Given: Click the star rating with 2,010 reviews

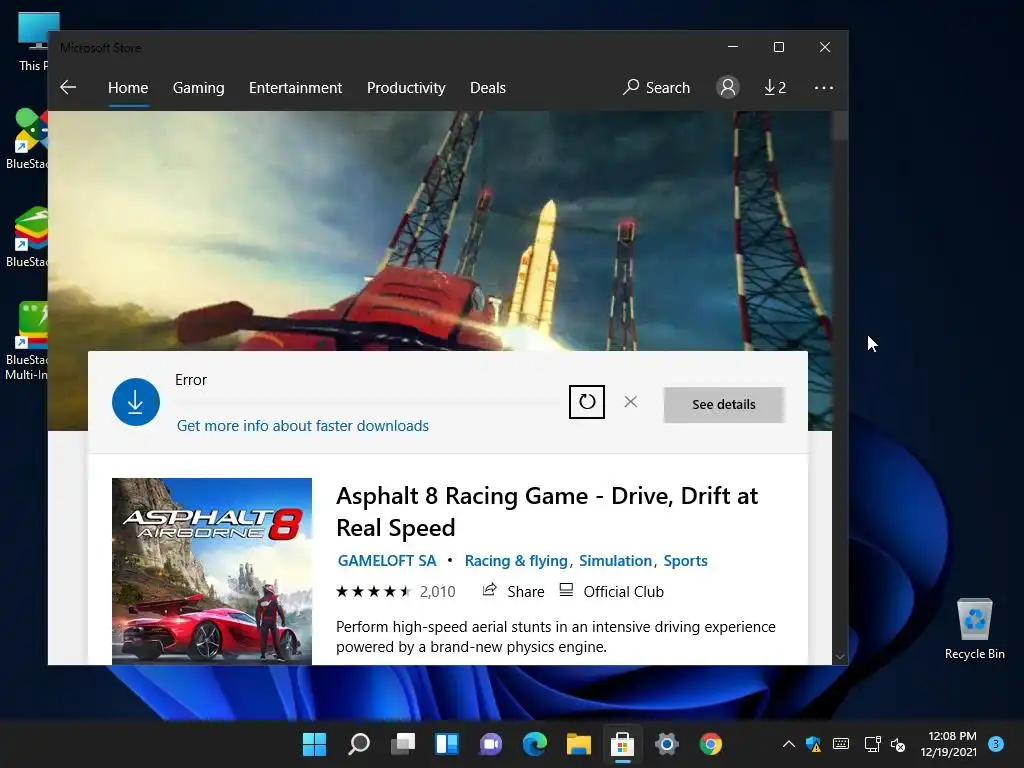Looking at the screenshot, I should pos(396,592).
